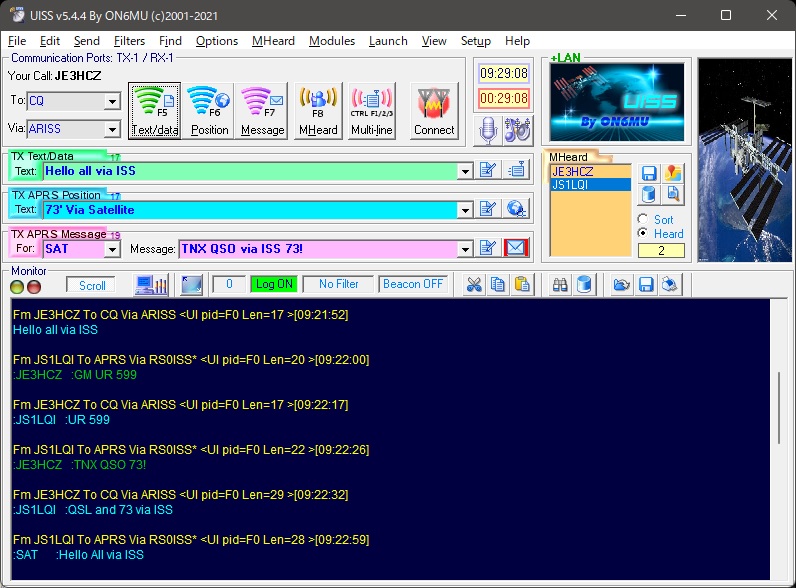
Task: Click the scissors cut icon in Monitor toolbar
Action: [475, 285]
